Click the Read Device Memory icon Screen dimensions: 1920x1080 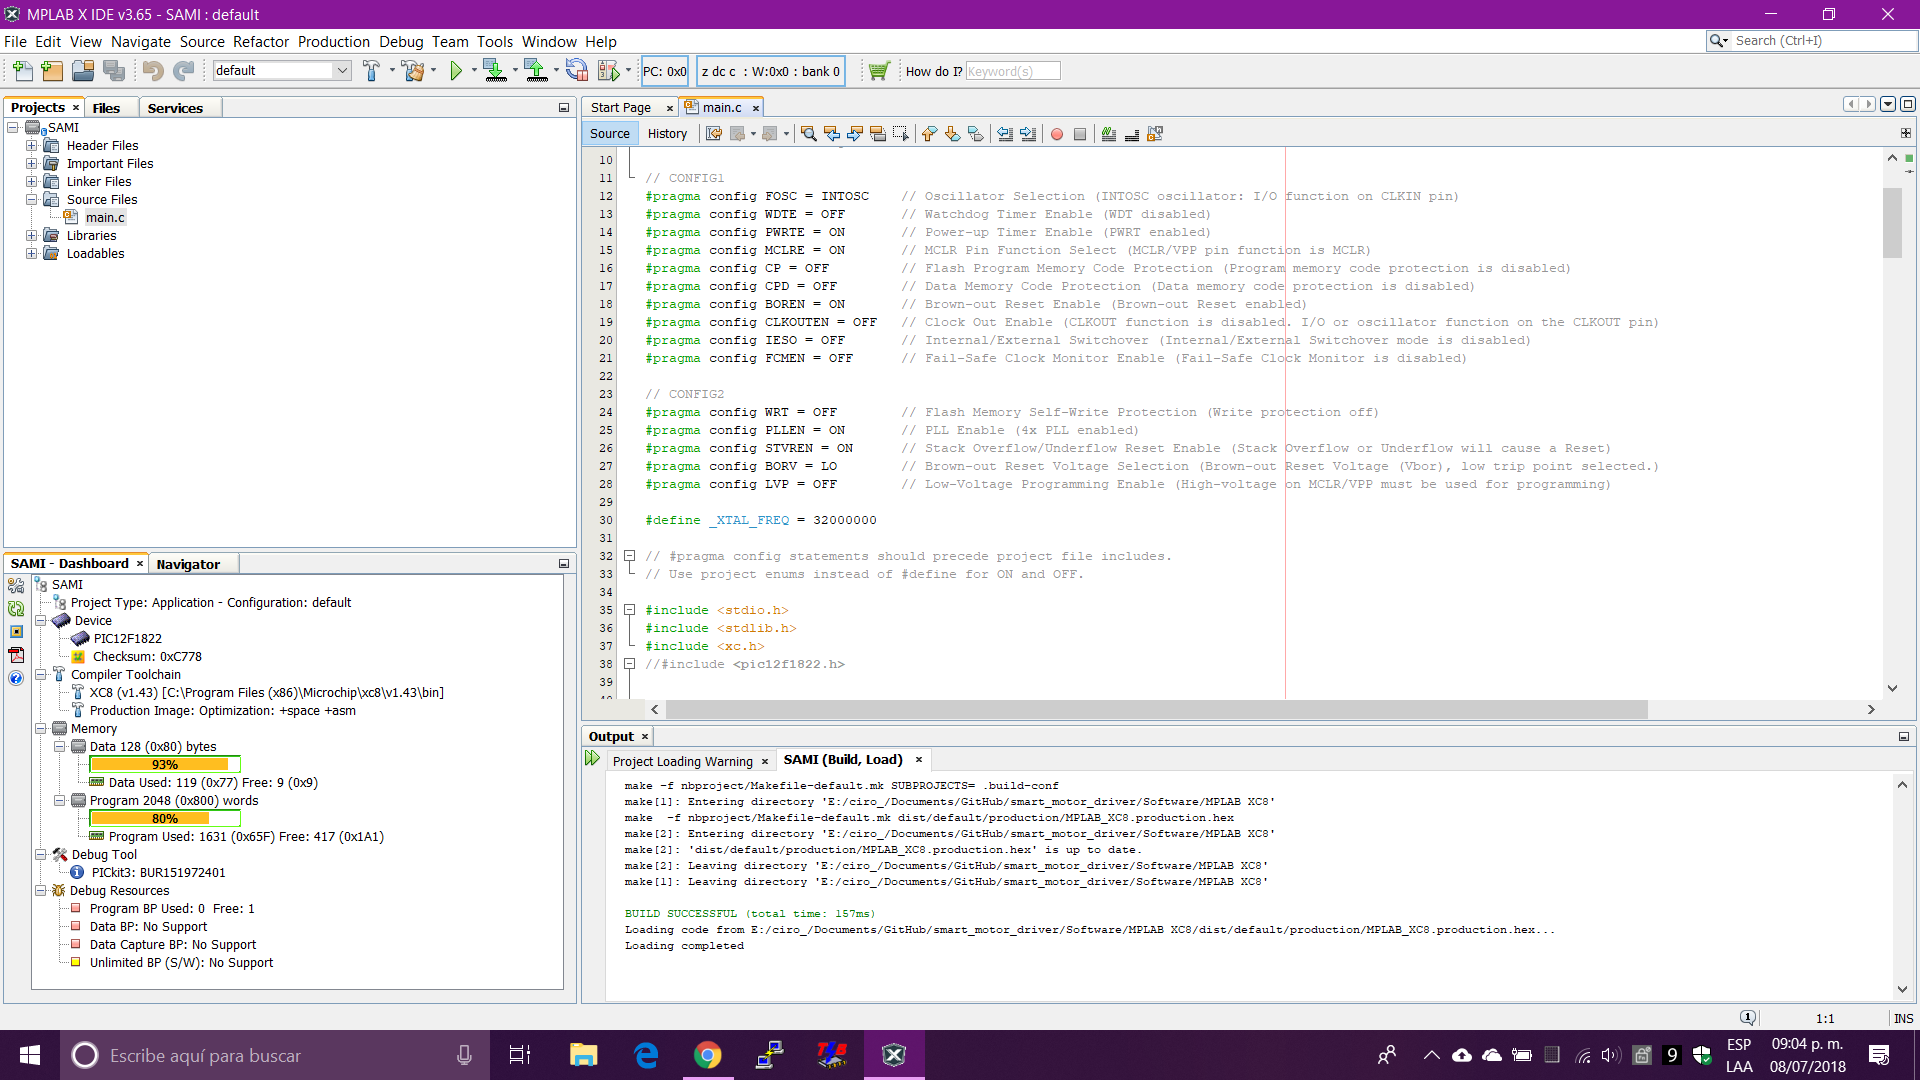tap(536, 71)
